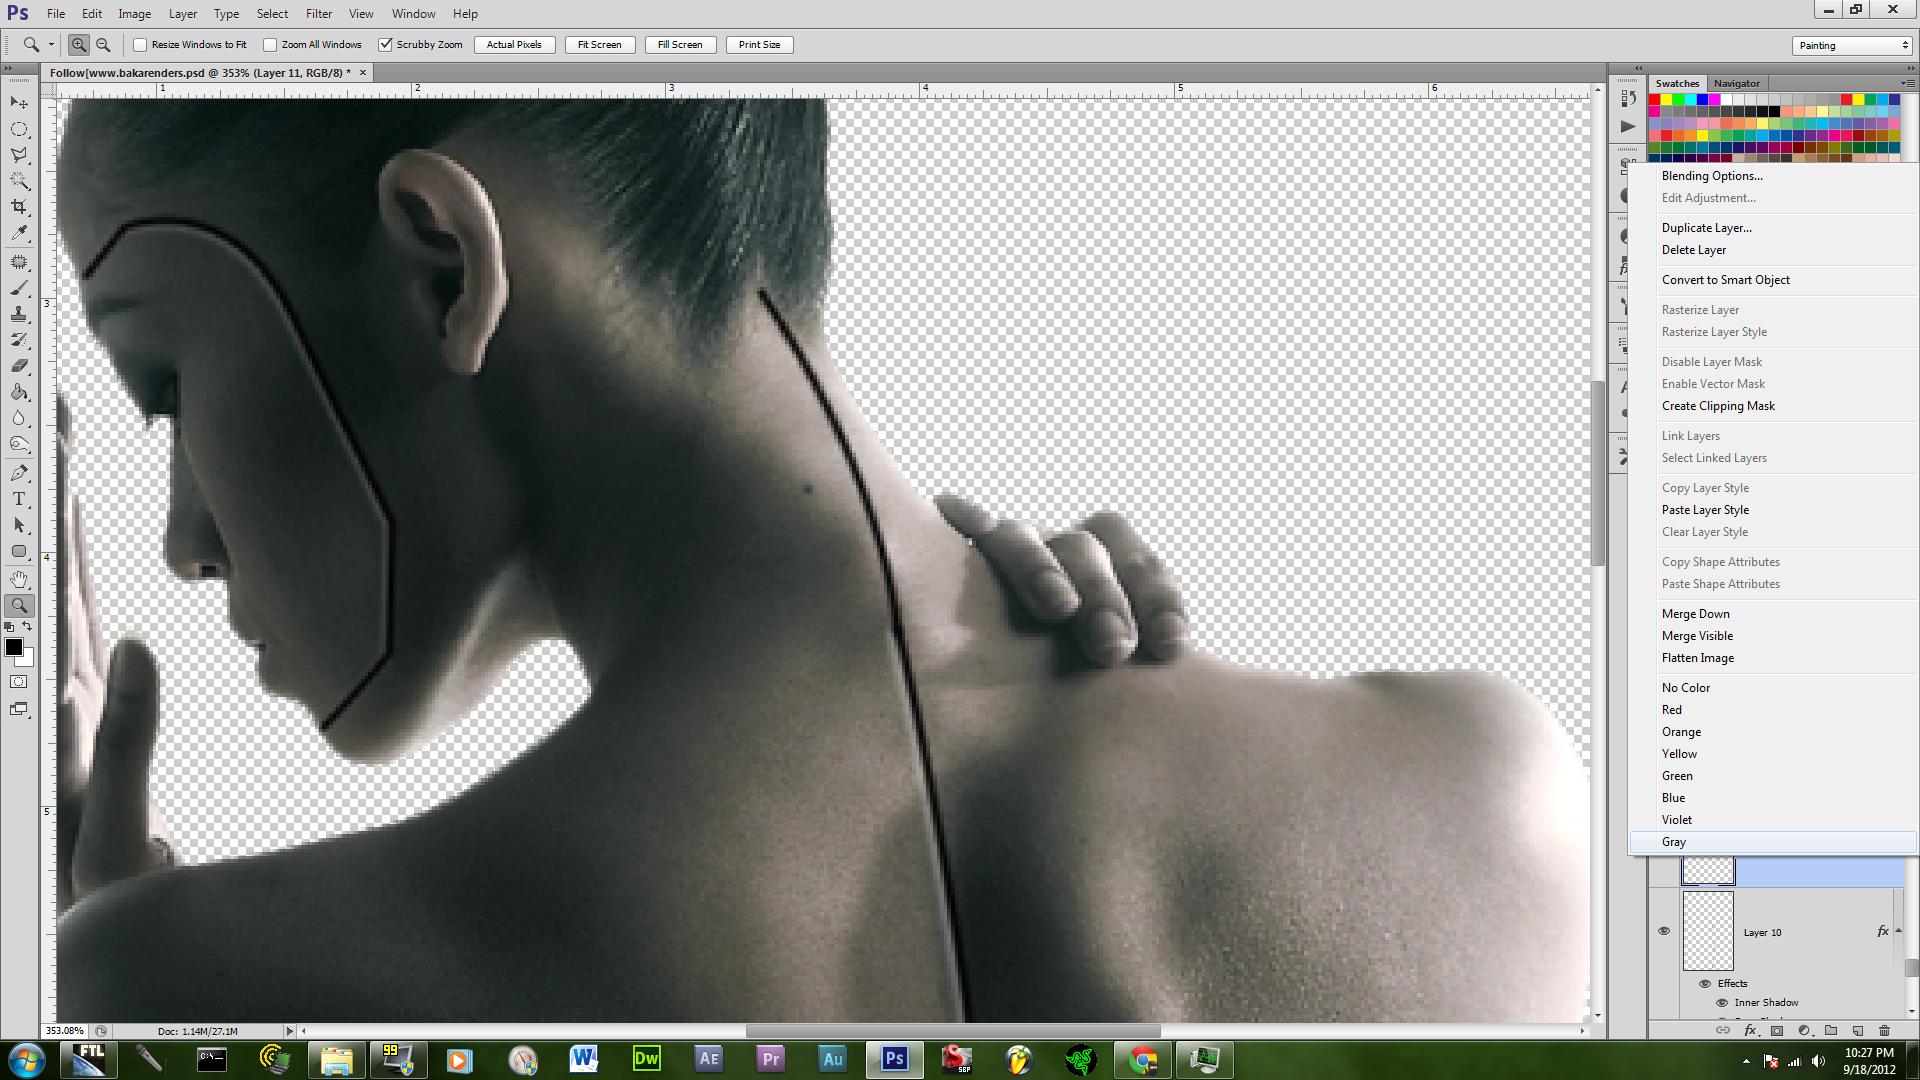
Task: Click the foreground color swatch
Action: (14, 648)
